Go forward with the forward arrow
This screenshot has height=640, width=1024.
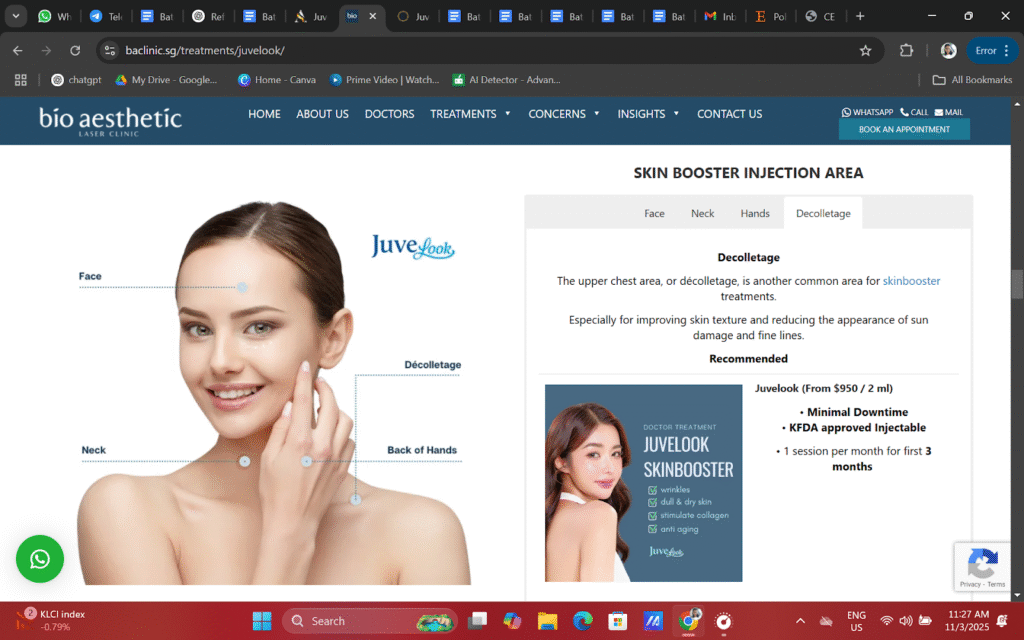[x=46, y=50]
